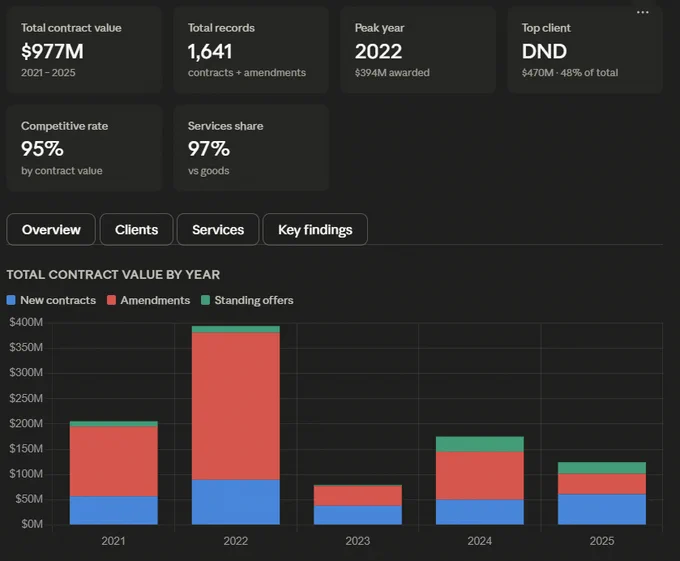Click the 1,641 records figure

click(210, 52)
